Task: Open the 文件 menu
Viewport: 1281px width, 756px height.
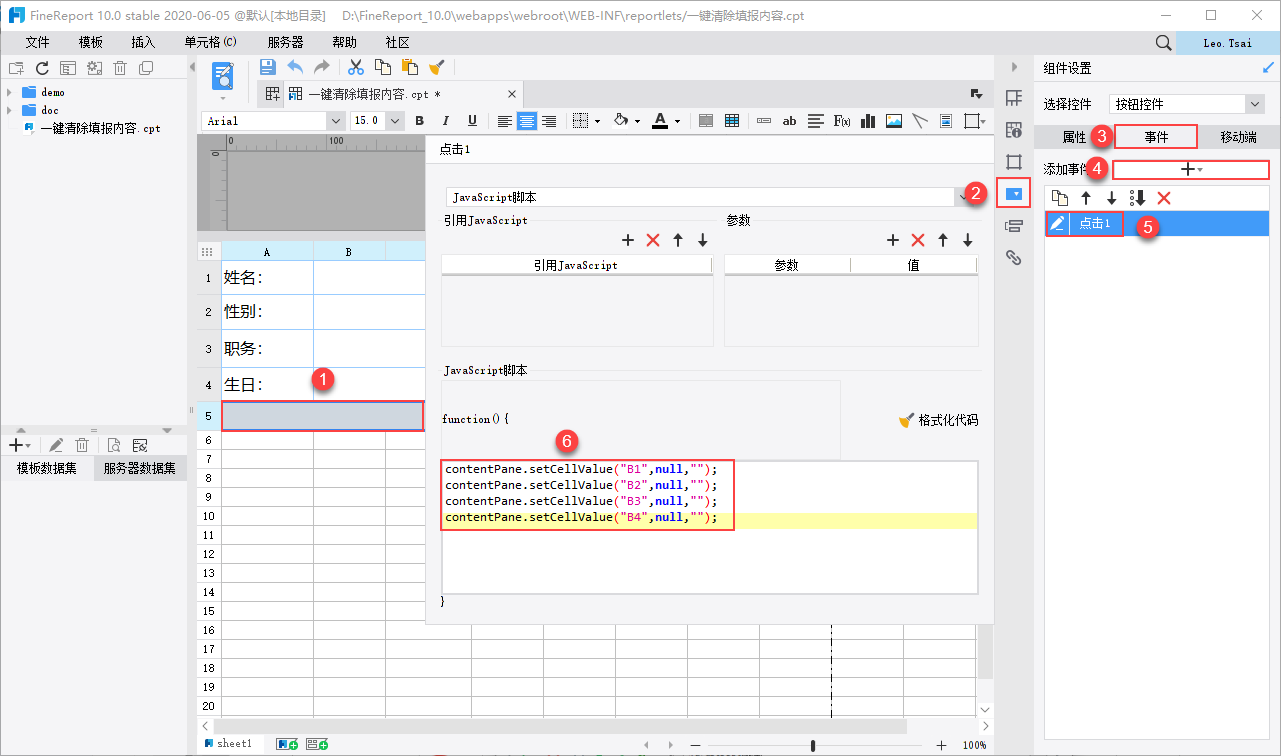Action: coord(37,43)
